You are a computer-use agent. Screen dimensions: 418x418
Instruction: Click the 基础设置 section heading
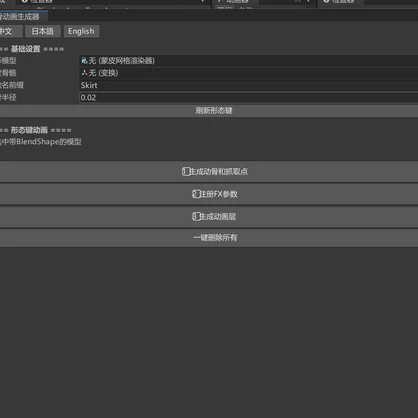25,49
